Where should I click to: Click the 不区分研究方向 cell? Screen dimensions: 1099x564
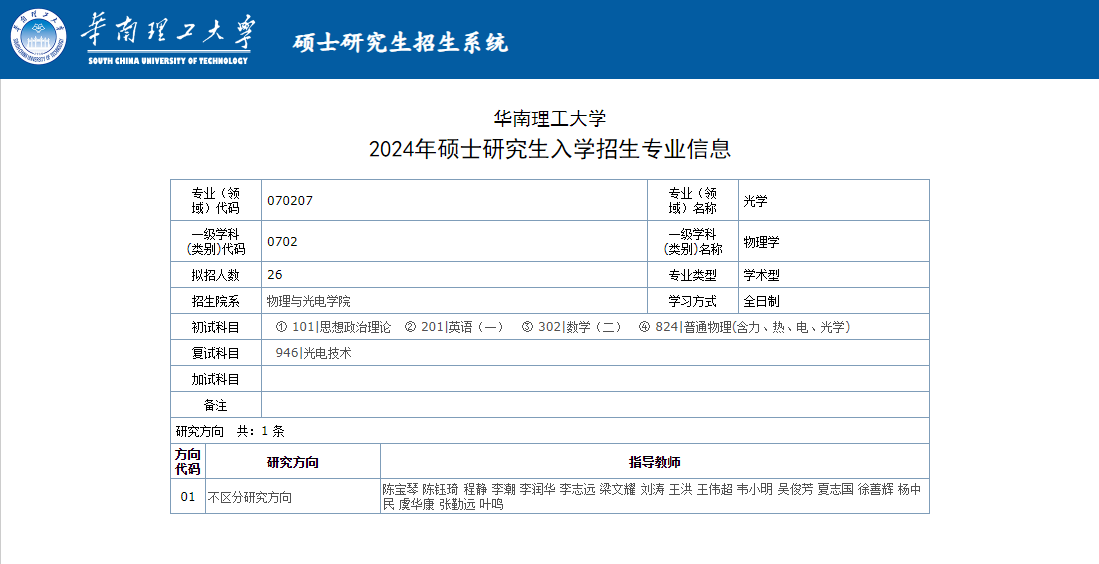coord(293,497)
